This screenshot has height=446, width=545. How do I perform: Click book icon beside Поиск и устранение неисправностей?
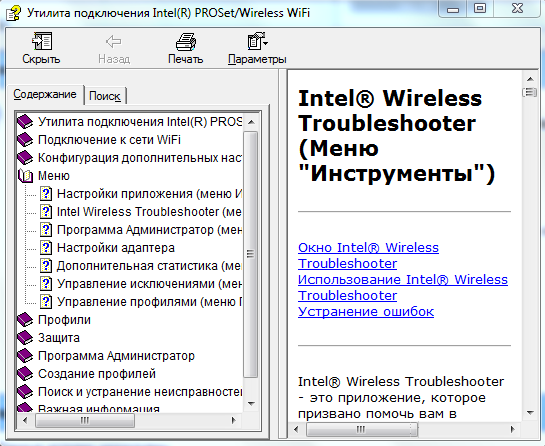point(25,392)
